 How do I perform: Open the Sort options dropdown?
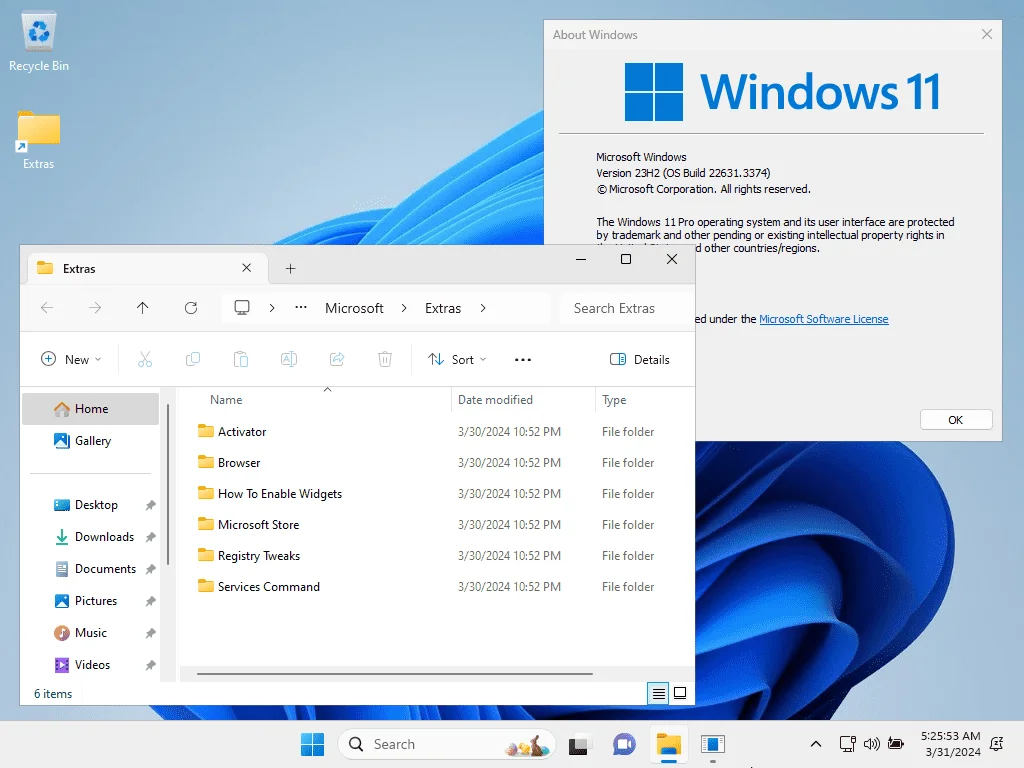457,359
